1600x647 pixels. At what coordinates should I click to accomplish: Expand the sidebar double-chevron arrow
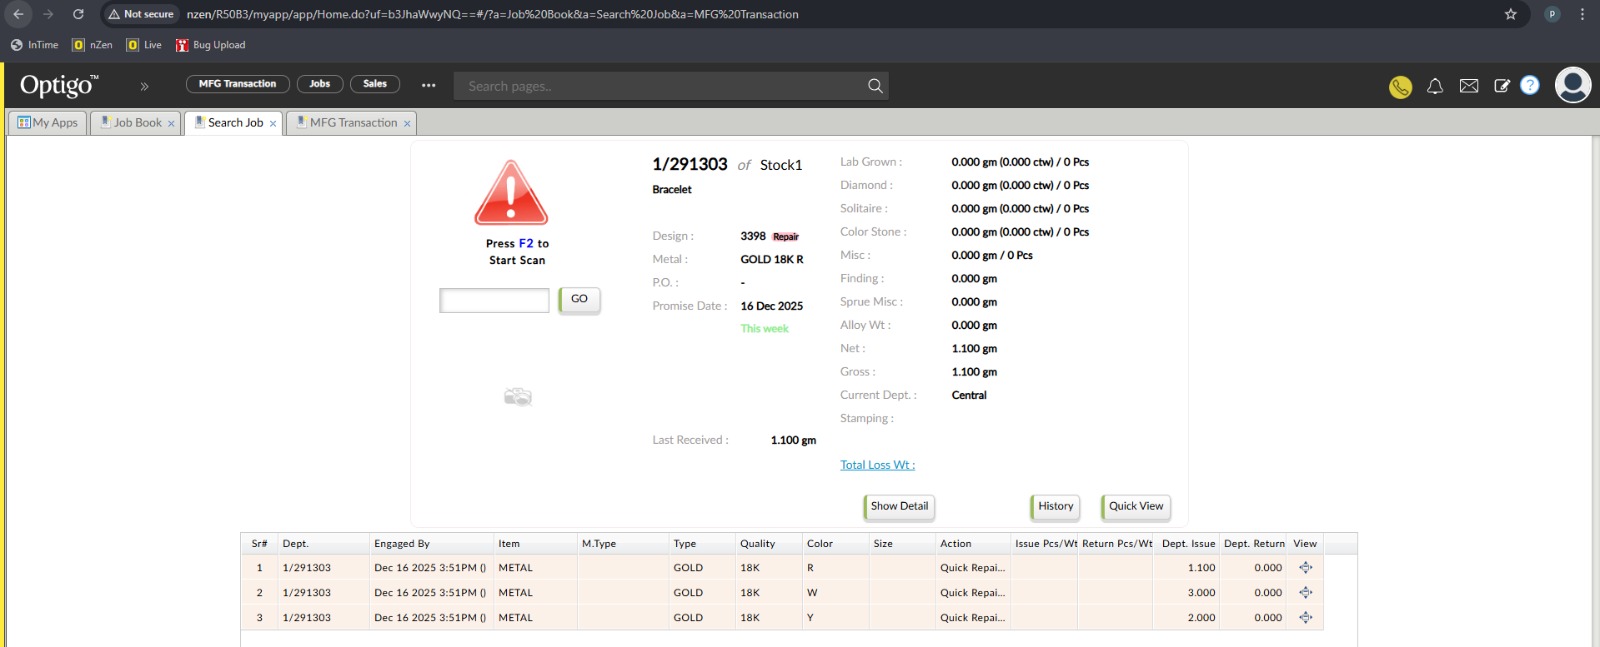pos(144,86)
